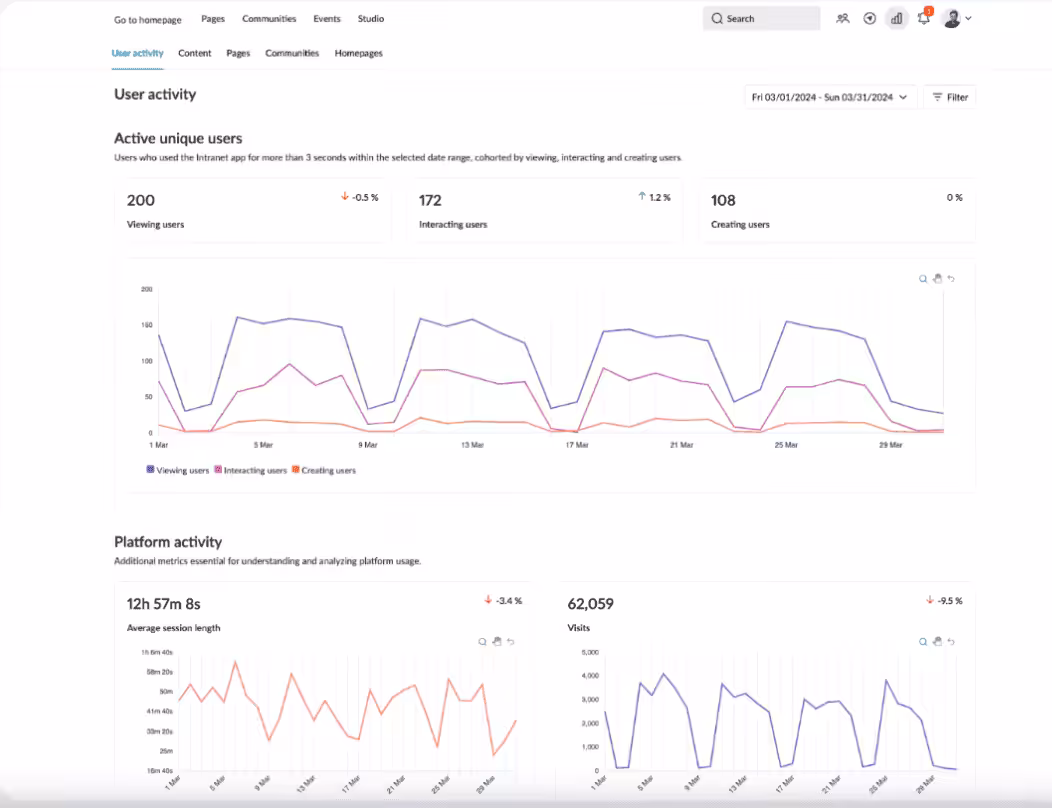Click the -0.5 % change indicator
This screenshot has height=808, width=1052.
(360, 197)
